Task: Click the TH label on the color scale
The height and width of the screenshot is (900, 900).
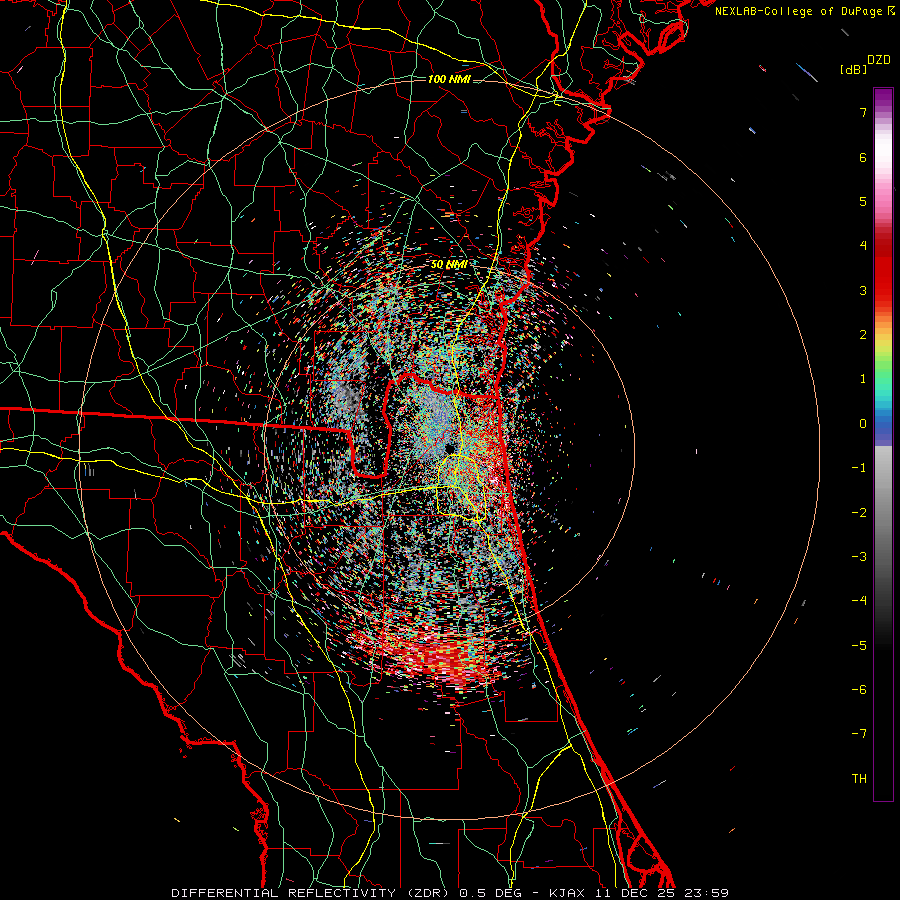Action: (859, 779)
